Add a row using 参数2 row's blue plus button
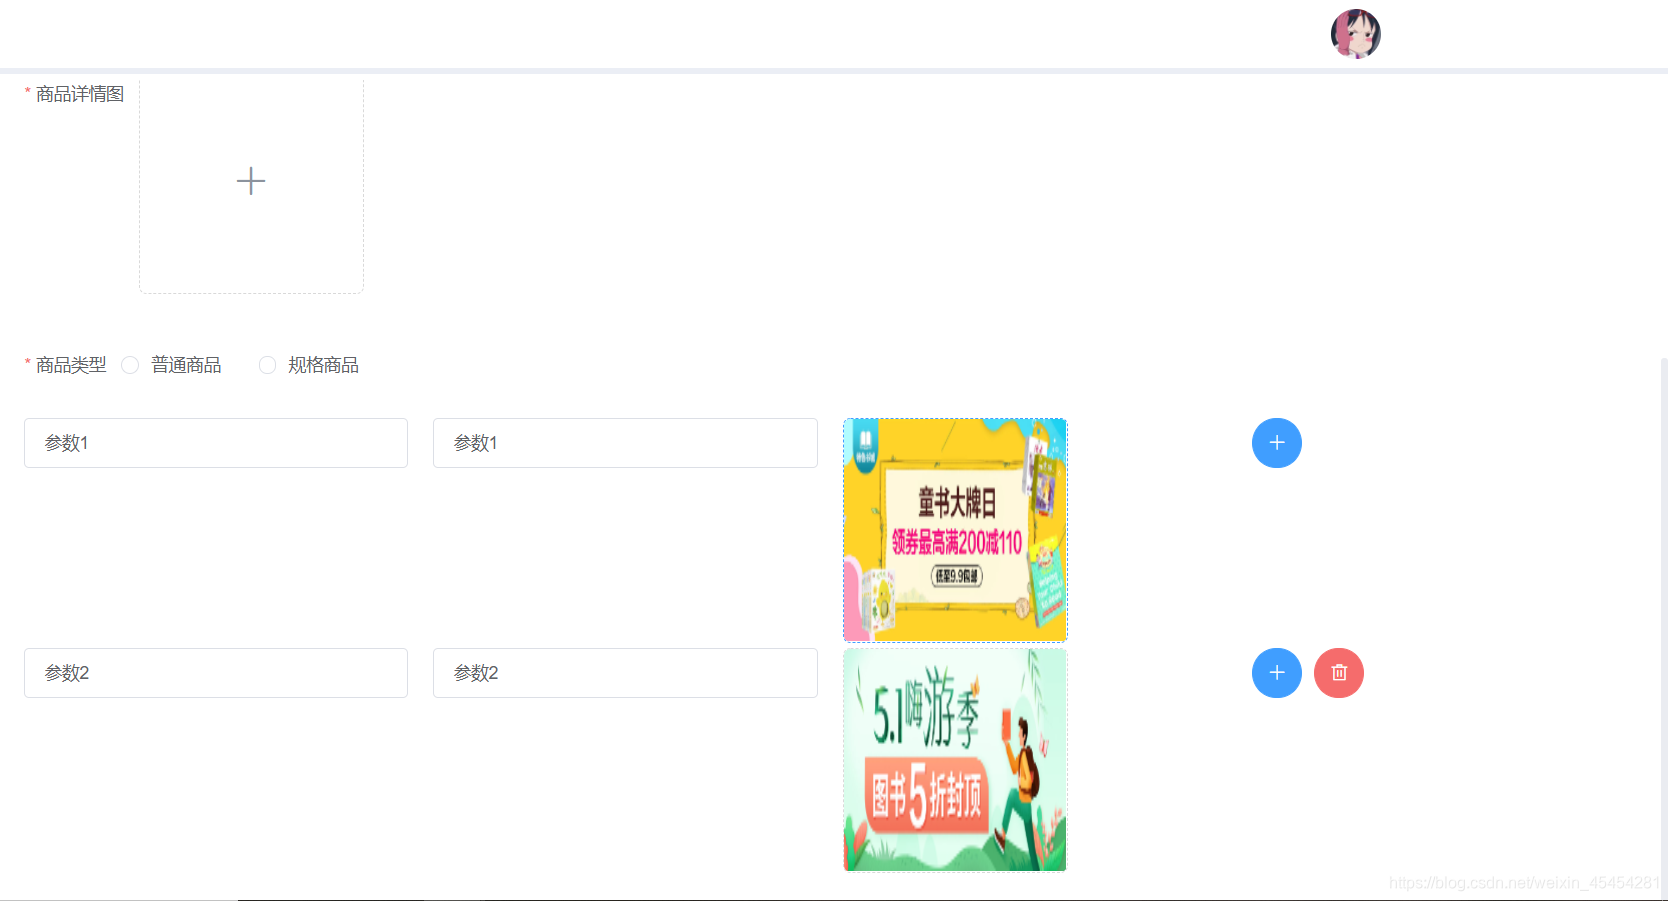 pos(1277,673)
